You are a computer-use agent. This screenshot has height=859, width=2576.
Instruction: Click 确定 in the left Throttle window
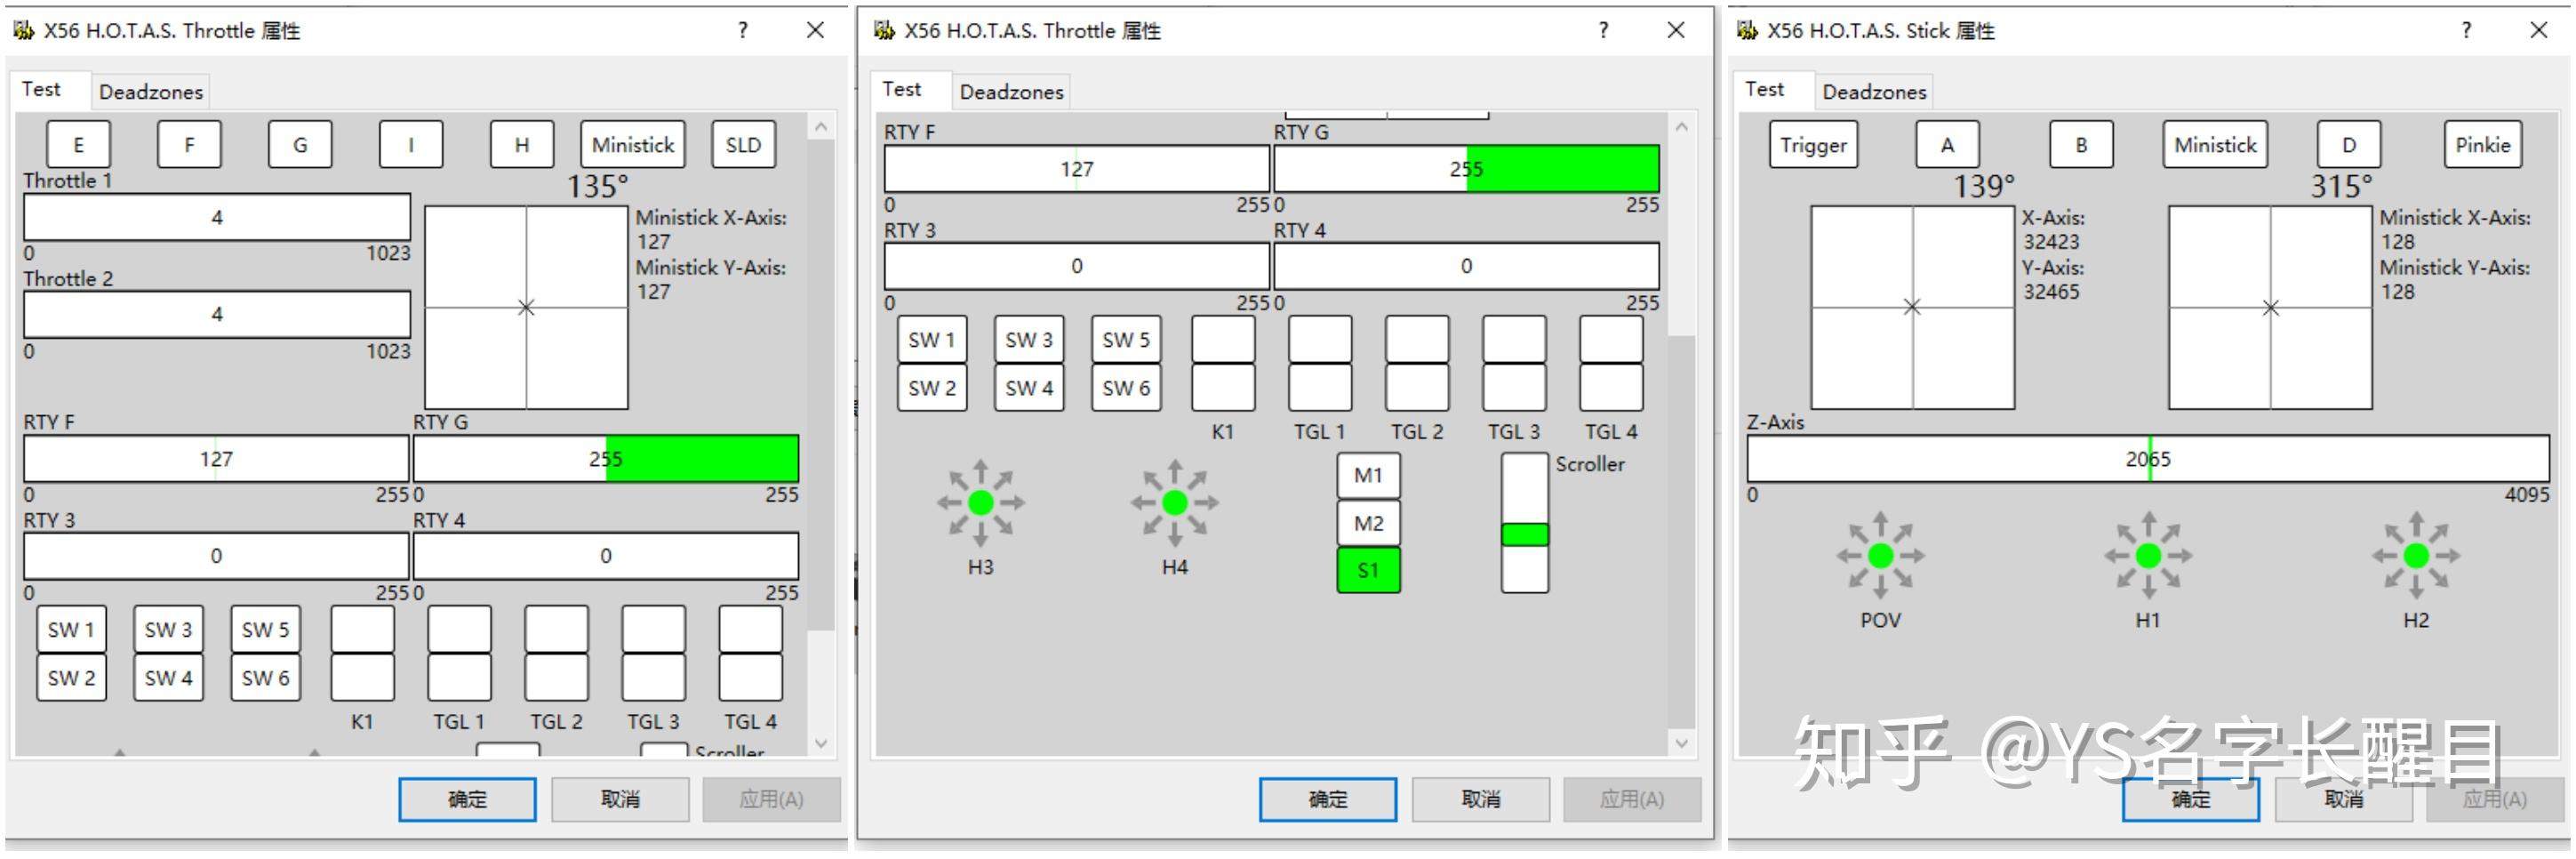467,800
